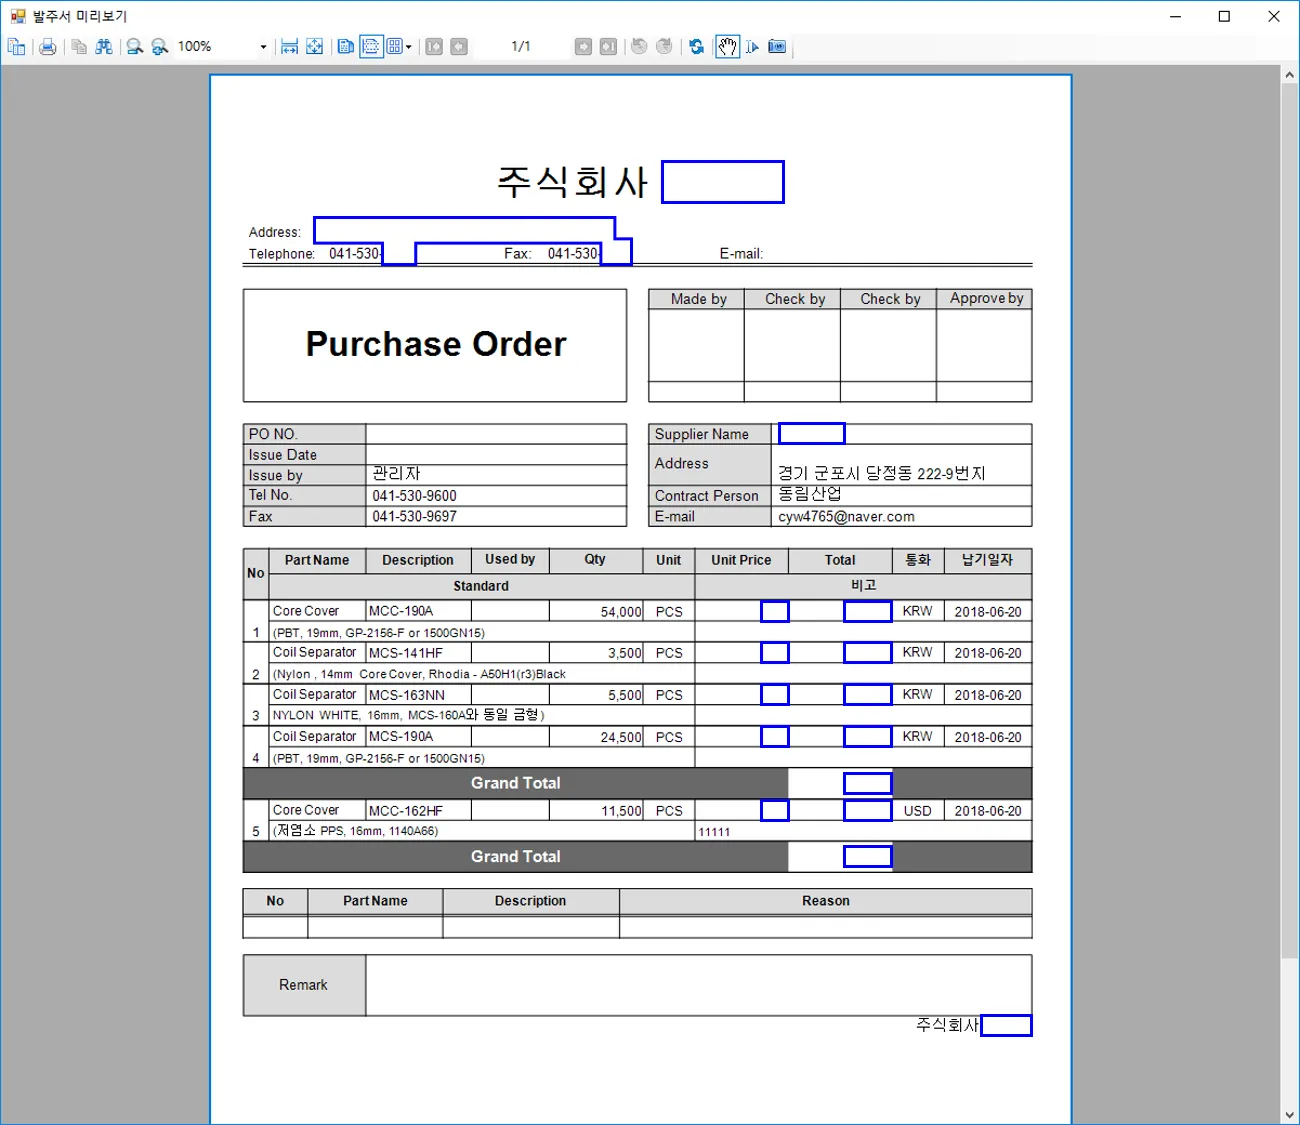Open the find binoculars tool

(104, 47)
